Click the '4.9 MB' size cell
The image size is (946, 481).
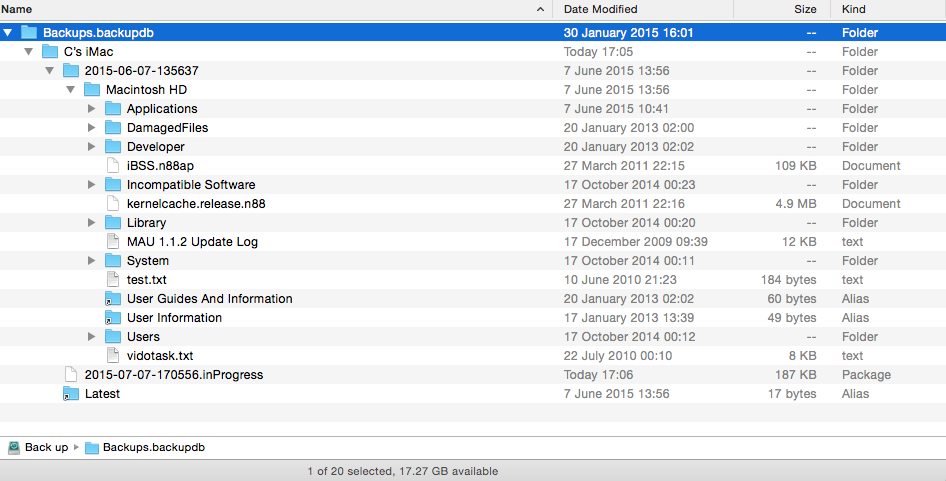[796, 204]
